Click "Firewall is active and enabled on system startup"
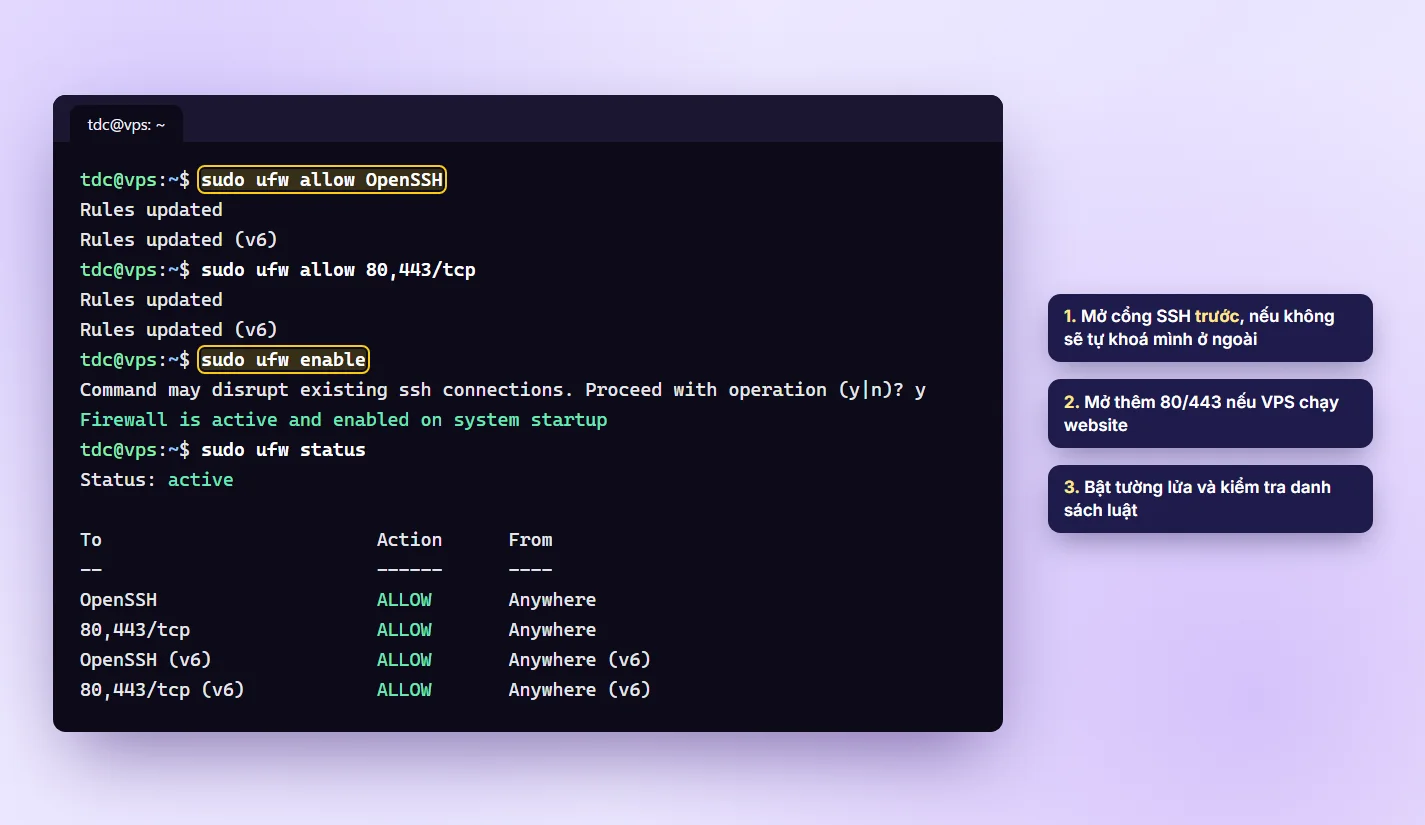Image resolution: width=1425 pixels, height=825 pixels. tap(344, 420)
